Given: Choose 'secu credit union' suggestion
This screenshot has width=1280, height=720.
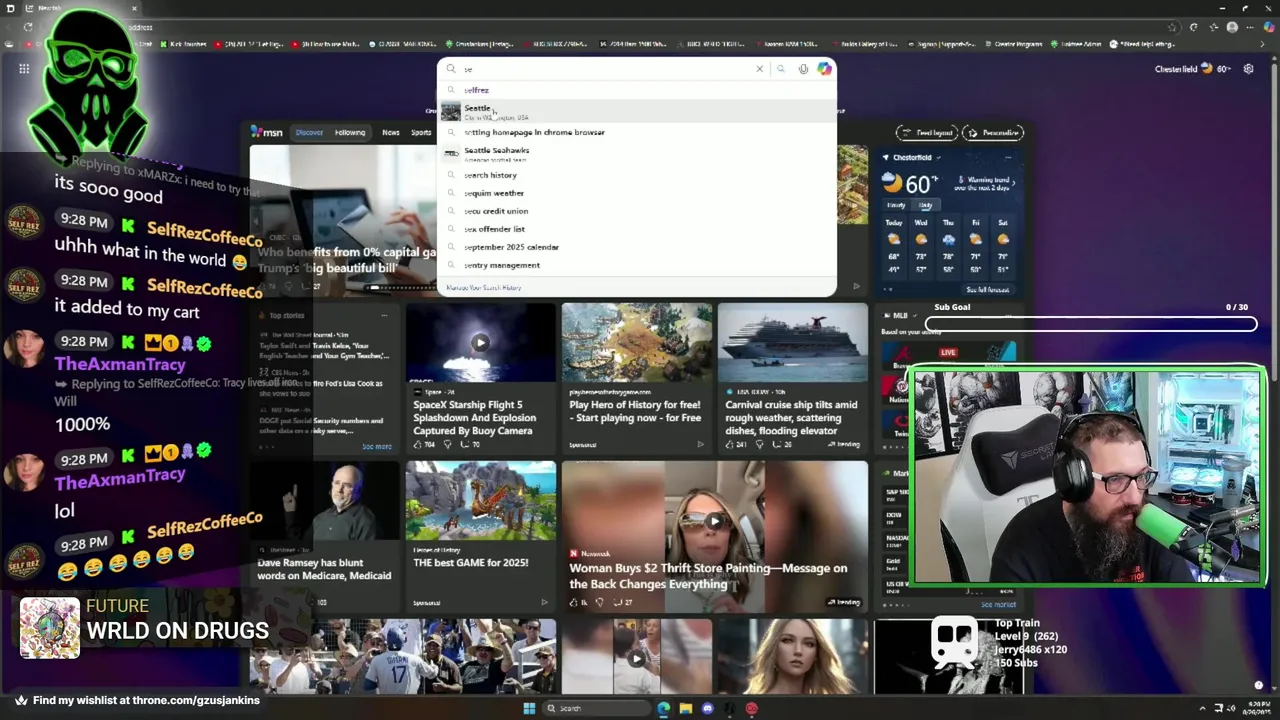Looking at the screenshot, I should click(x=636, y=211).
